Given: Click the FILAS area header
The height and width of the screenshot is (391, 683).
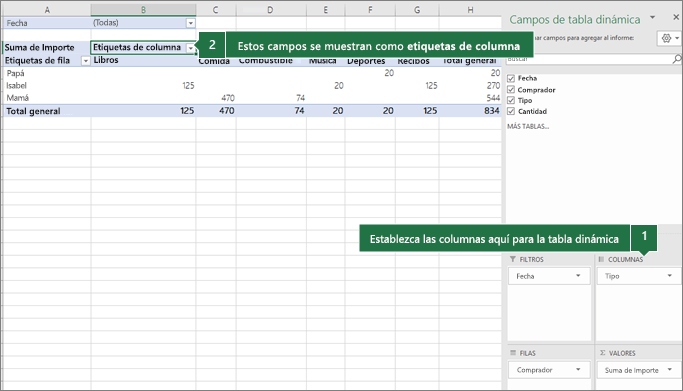Looking at the screenshot, I should click(527, 353).
